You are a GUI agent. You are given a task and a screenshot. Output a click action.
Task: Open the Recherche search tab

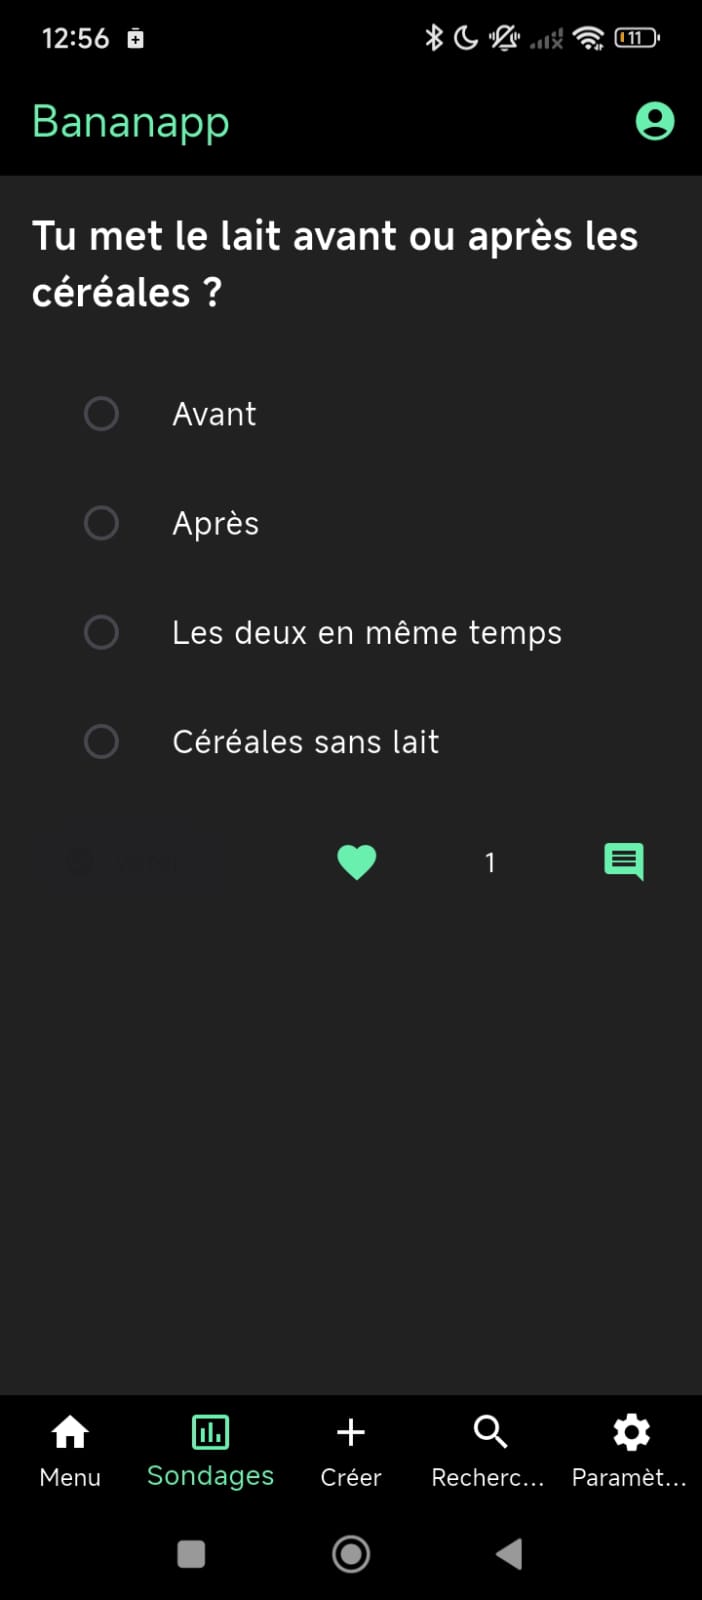489,1450
